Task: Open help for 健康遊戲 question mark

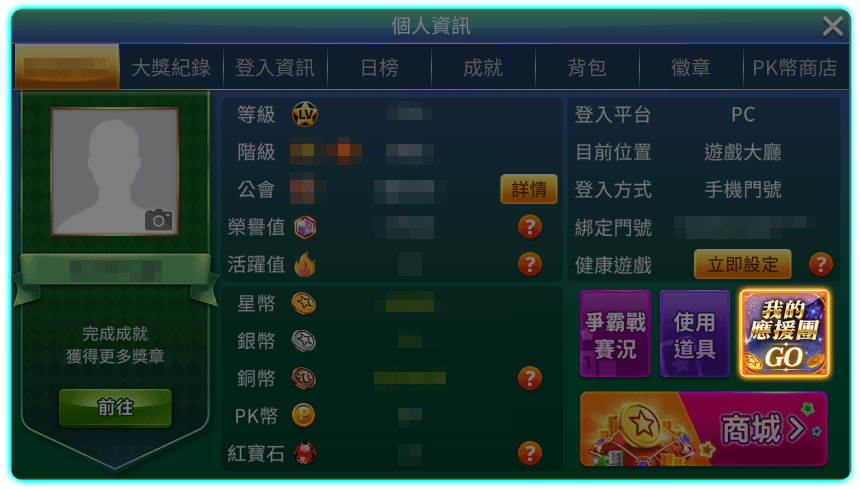Action: (821, 264)
